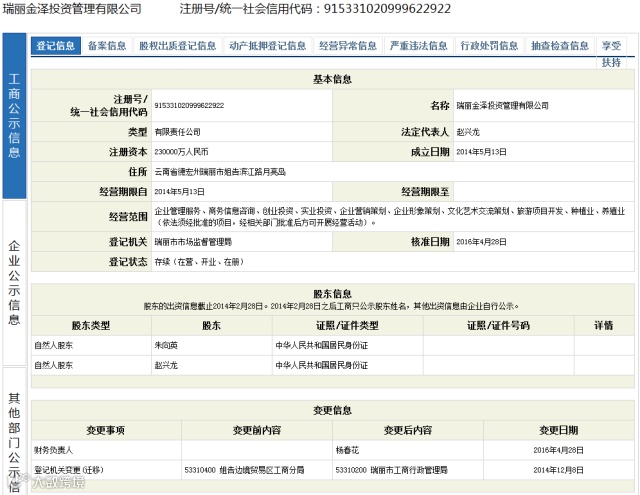Open the 其他部门公示信息 sidebar section

tap(14, 432)
